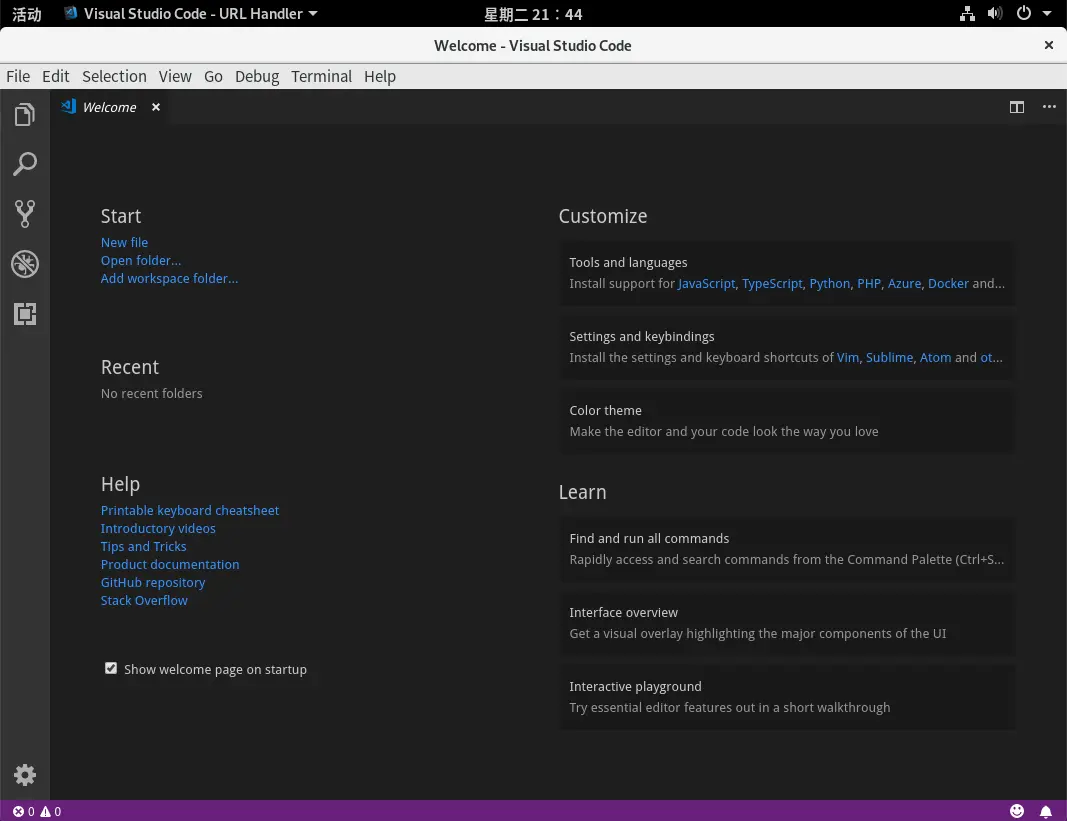The height and width of the screenshot is (821, 1067).
Task: Click the errors and warnings status bar icon
Action: click(x=35, y=811)
